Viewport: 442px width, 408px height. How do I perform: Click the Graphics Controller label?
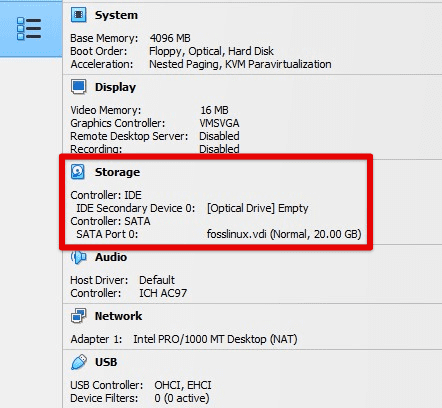(x=118, y=123)
